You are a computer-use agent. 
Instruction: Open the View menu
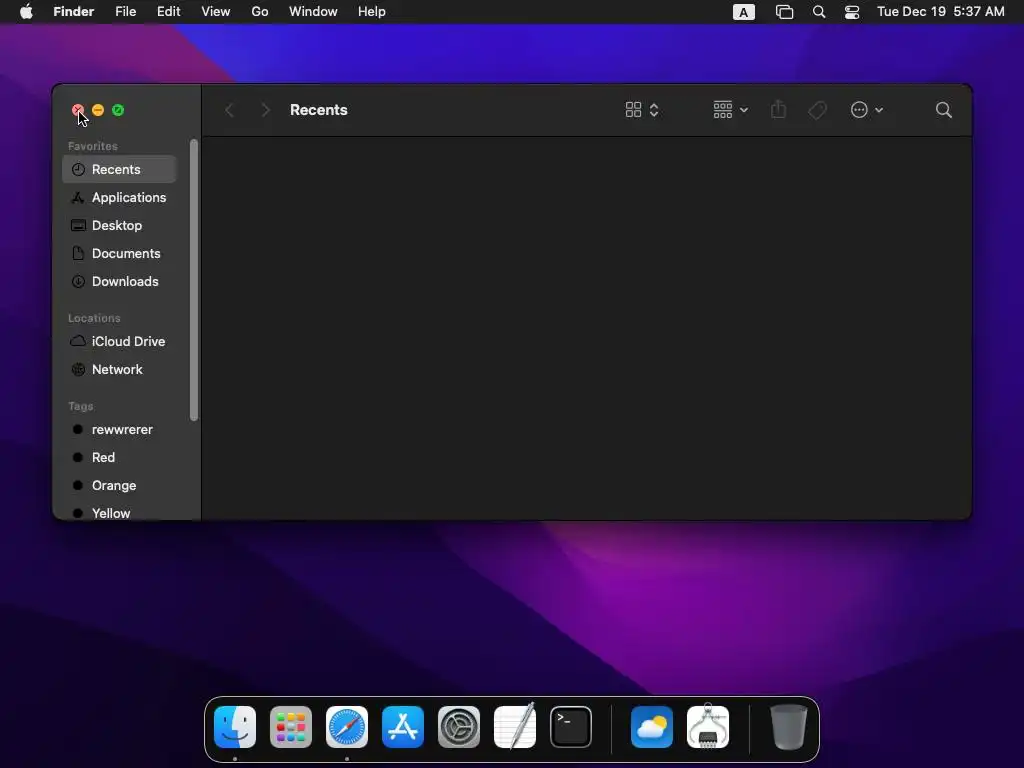216,12
